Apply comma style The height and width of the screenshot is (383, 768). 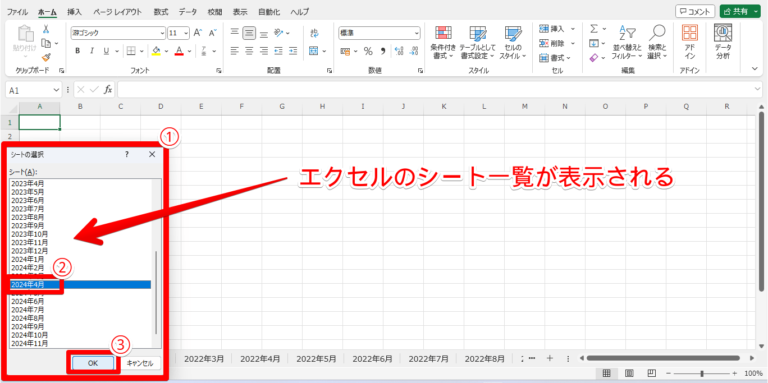click(x=383, y=51)
